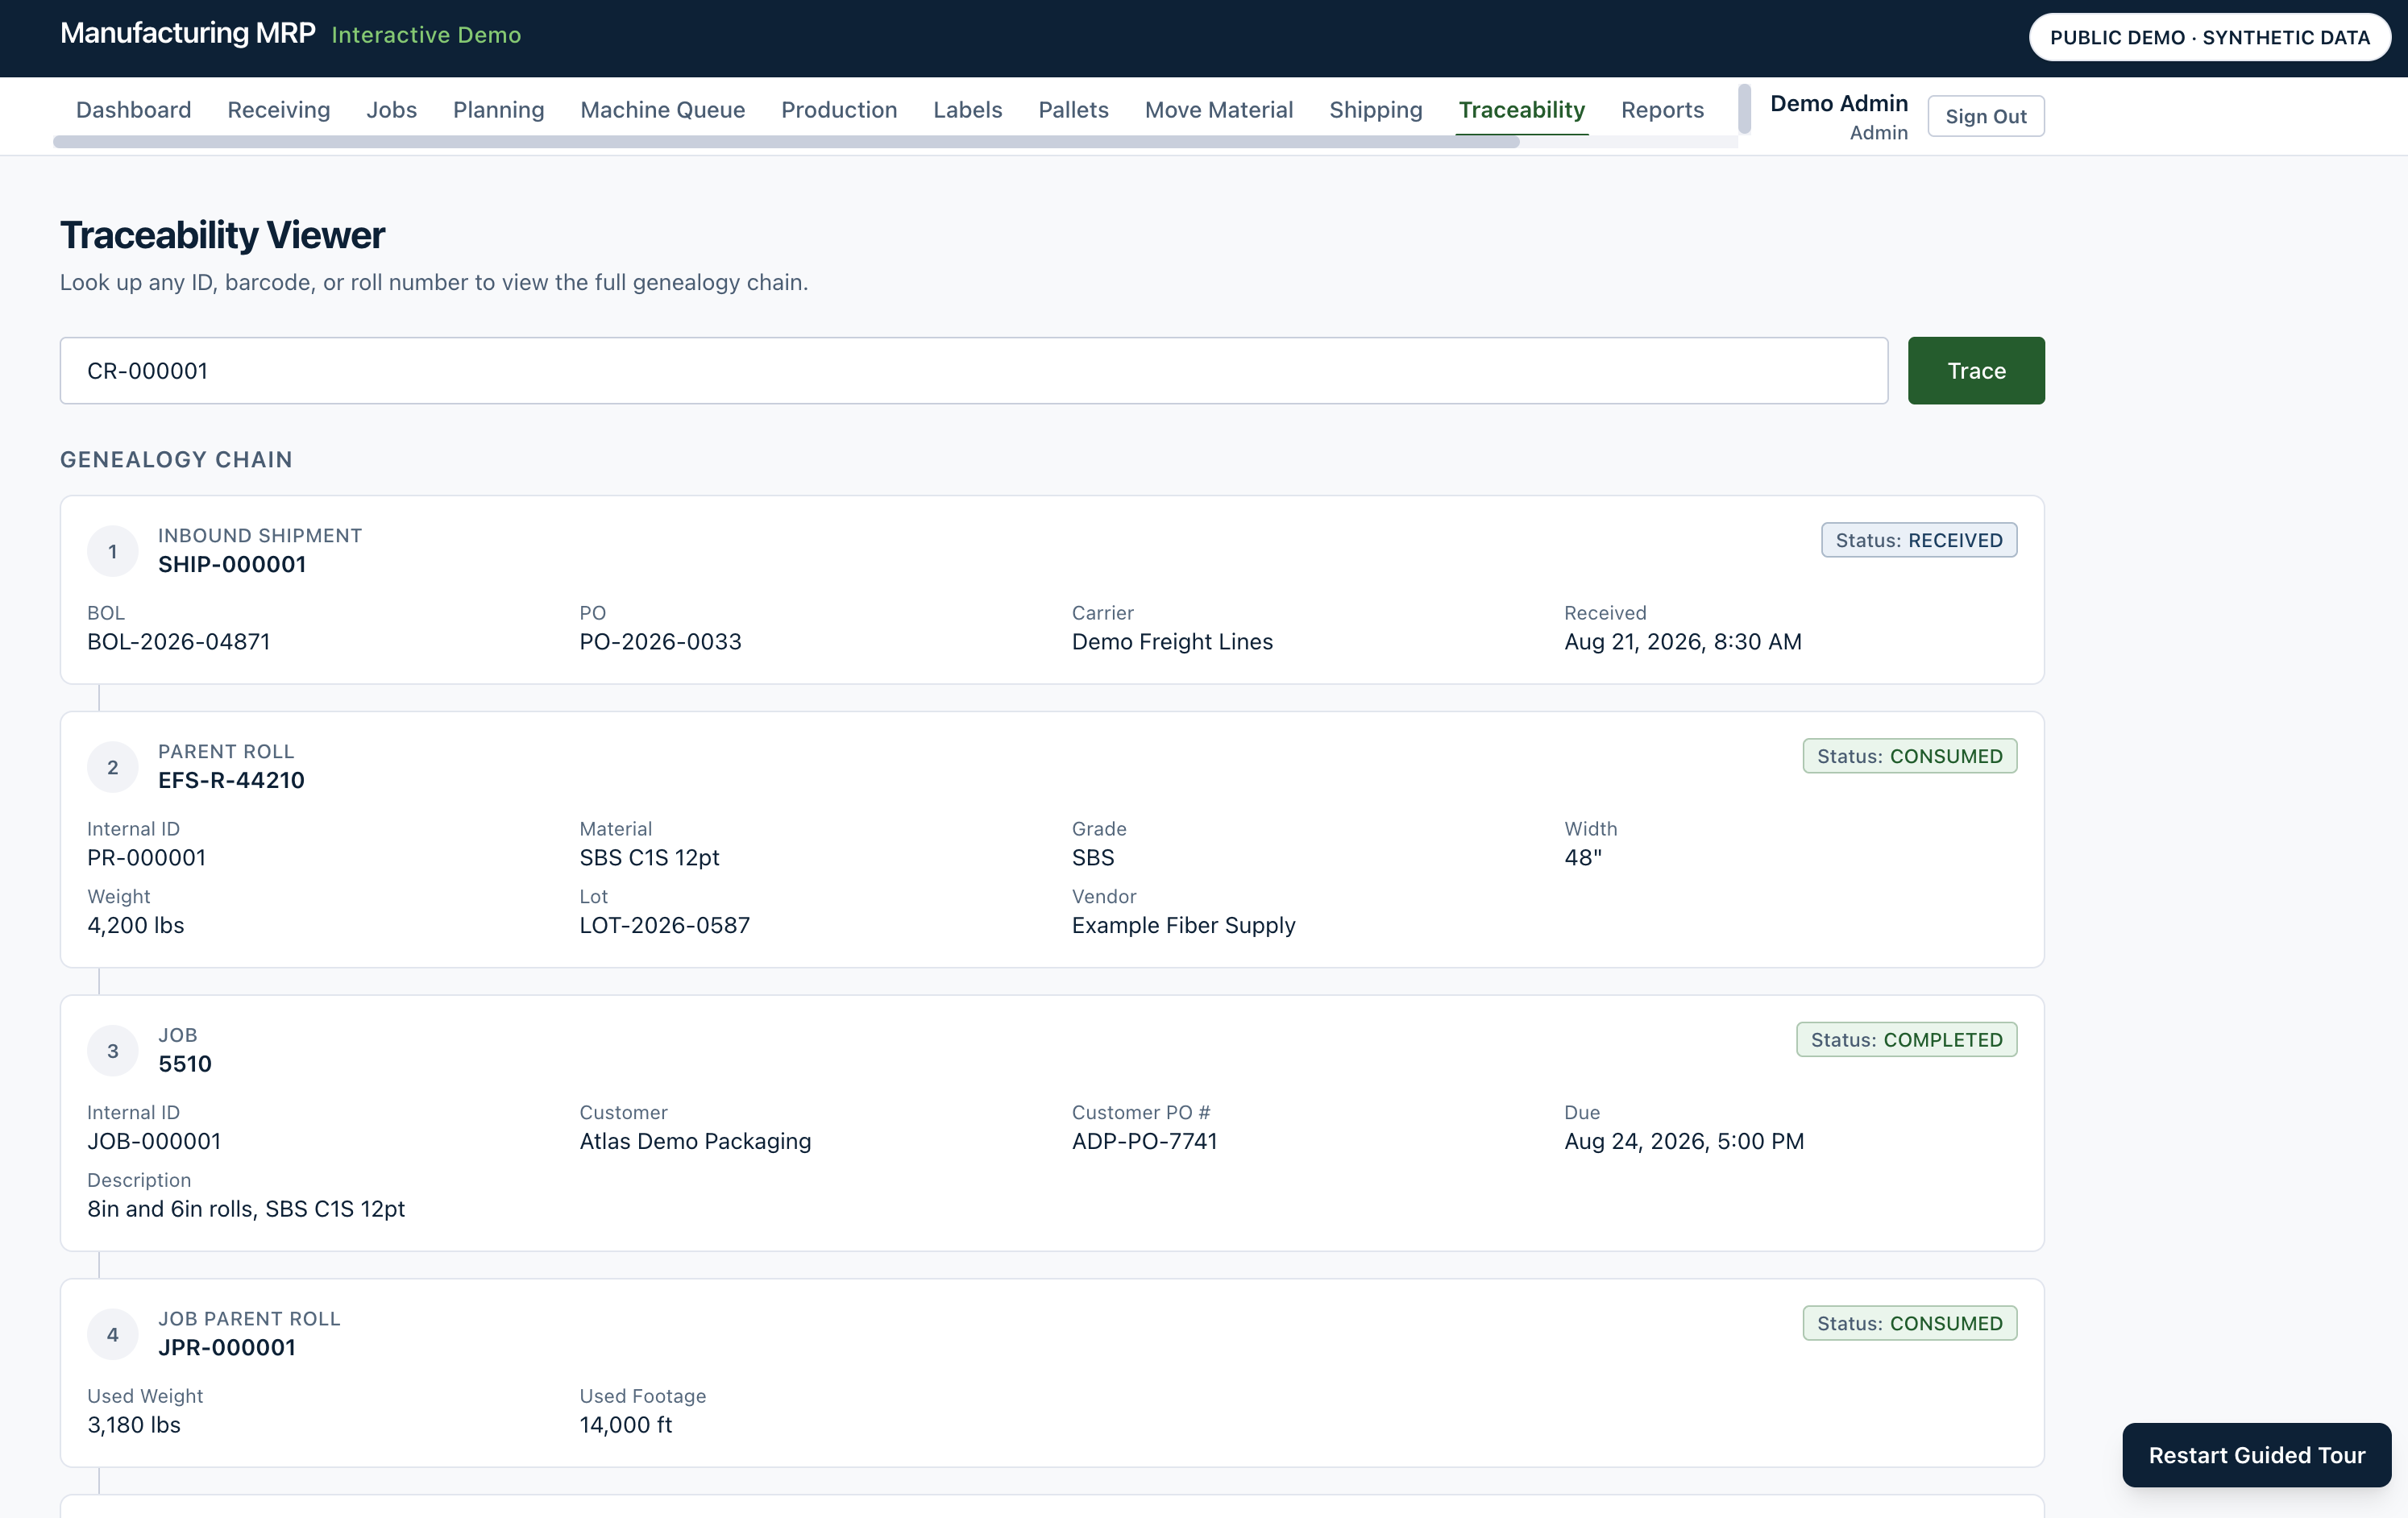The image size is (2408, 1518).
Task: Click step number 4 circle for Job Parent Roll
Action: pyautogui.click(x=113, y=1334)
